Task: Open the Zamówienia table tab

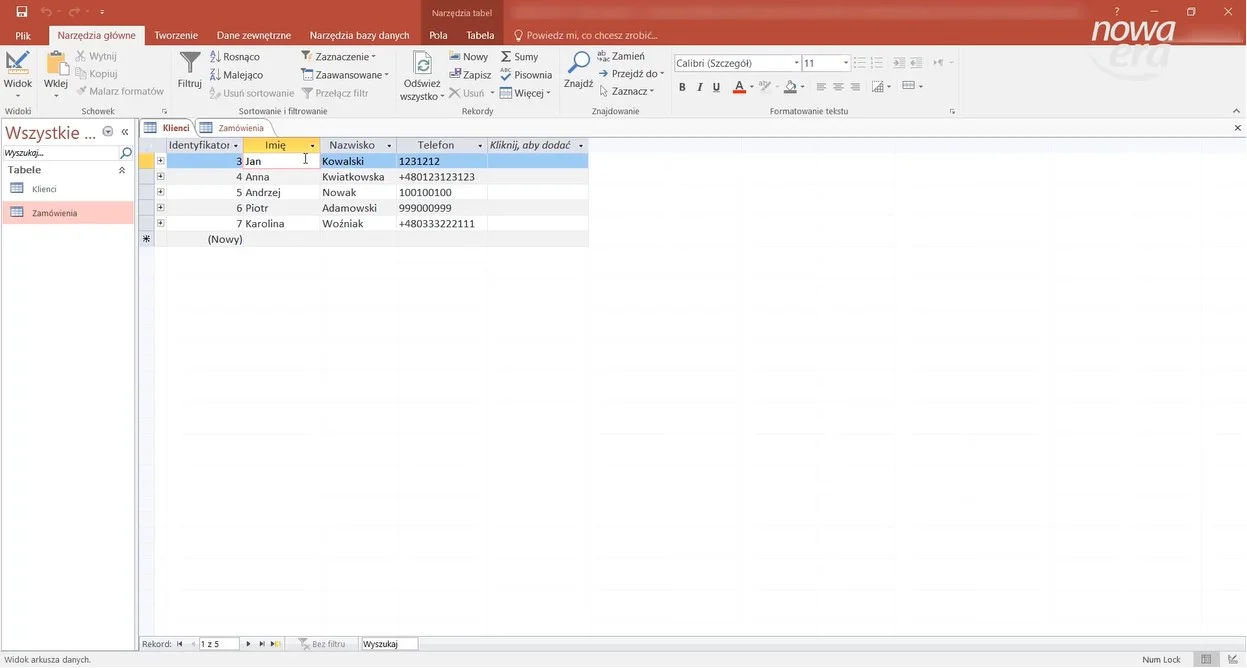Action: [234, 128]
